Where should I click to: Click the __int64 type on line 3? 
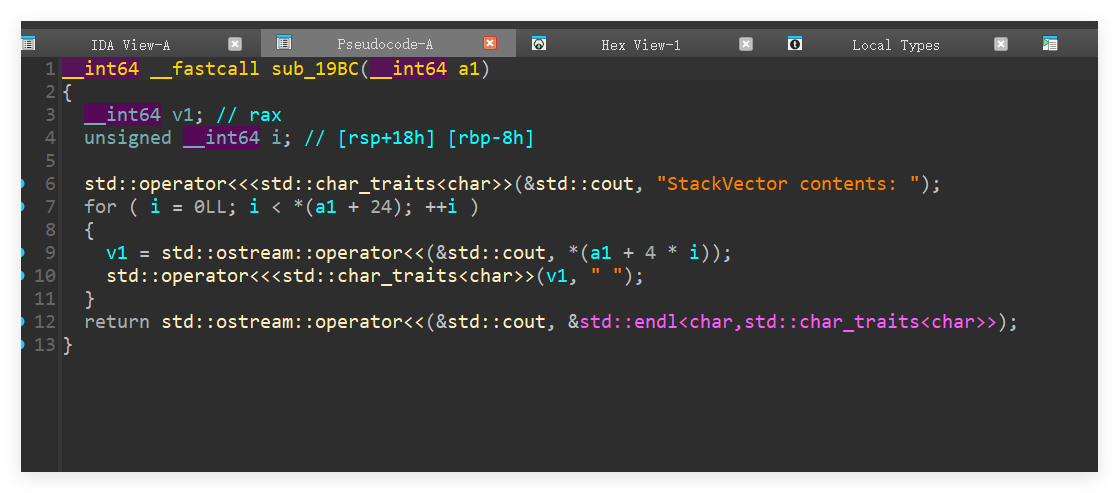(x=123, y=115)
